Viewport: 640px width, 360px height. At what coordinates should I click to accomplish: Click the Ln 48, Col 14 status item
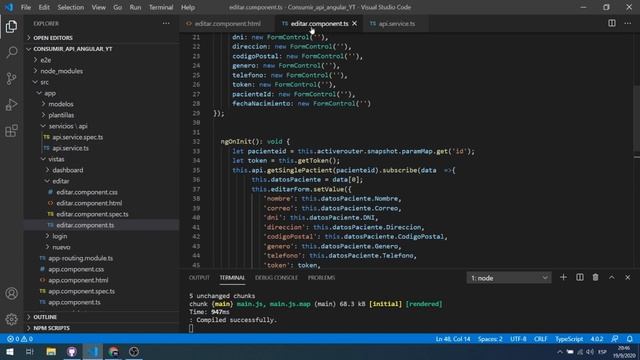point(453,339)
